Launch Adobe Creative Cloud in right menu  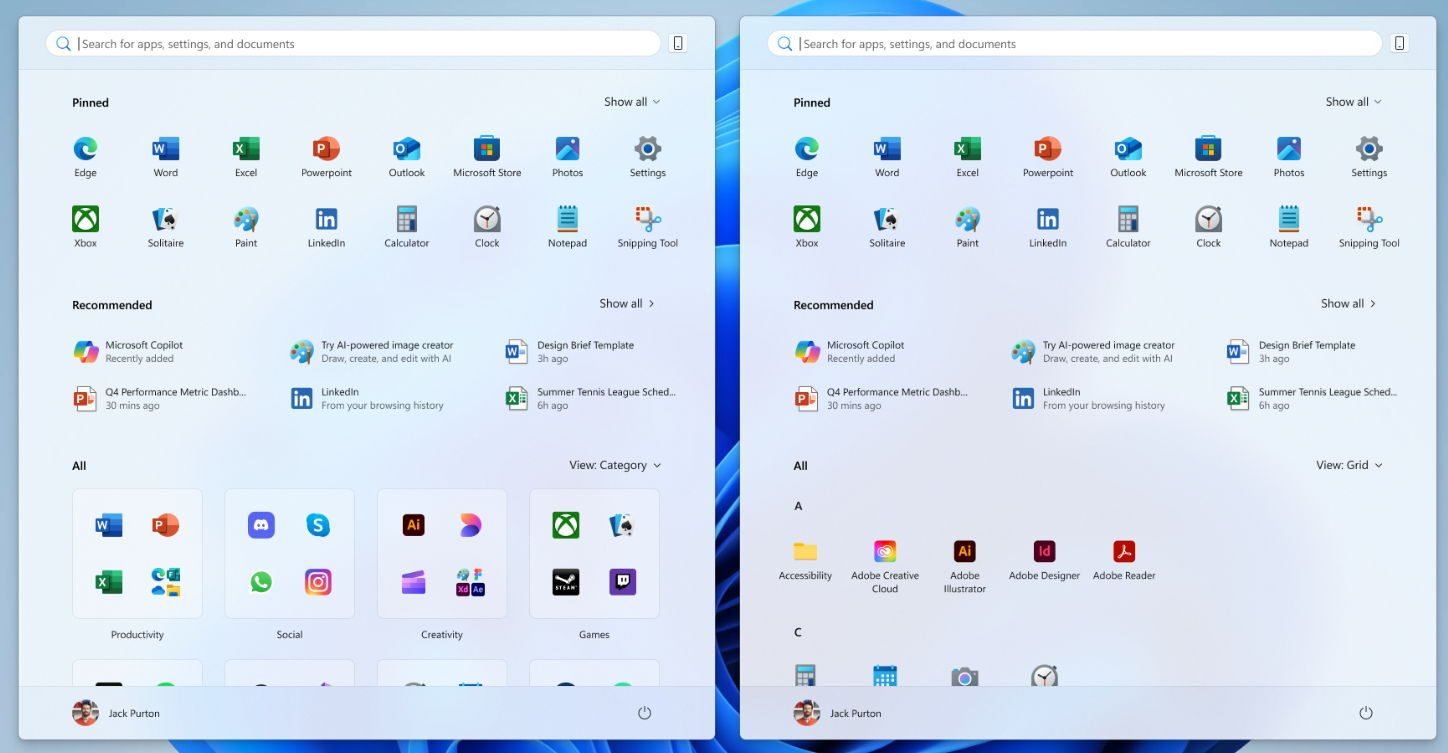coord(885,566)
